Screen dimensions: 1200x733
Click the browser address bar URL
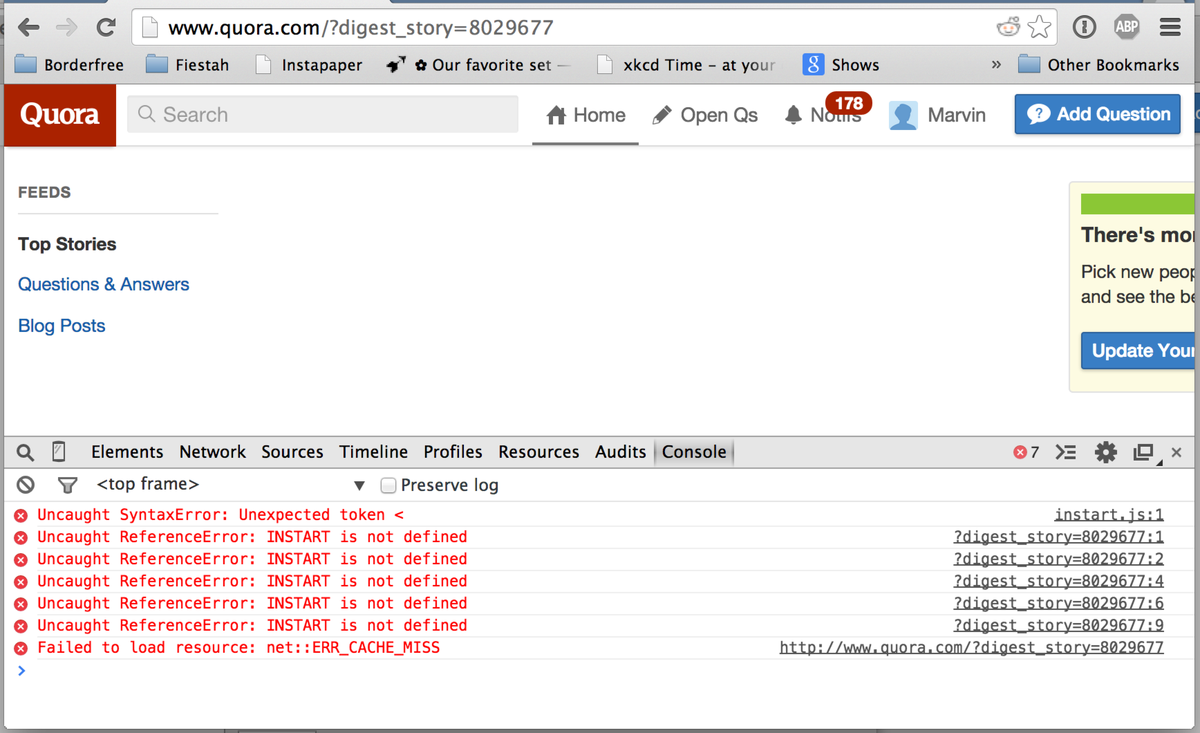360,28
